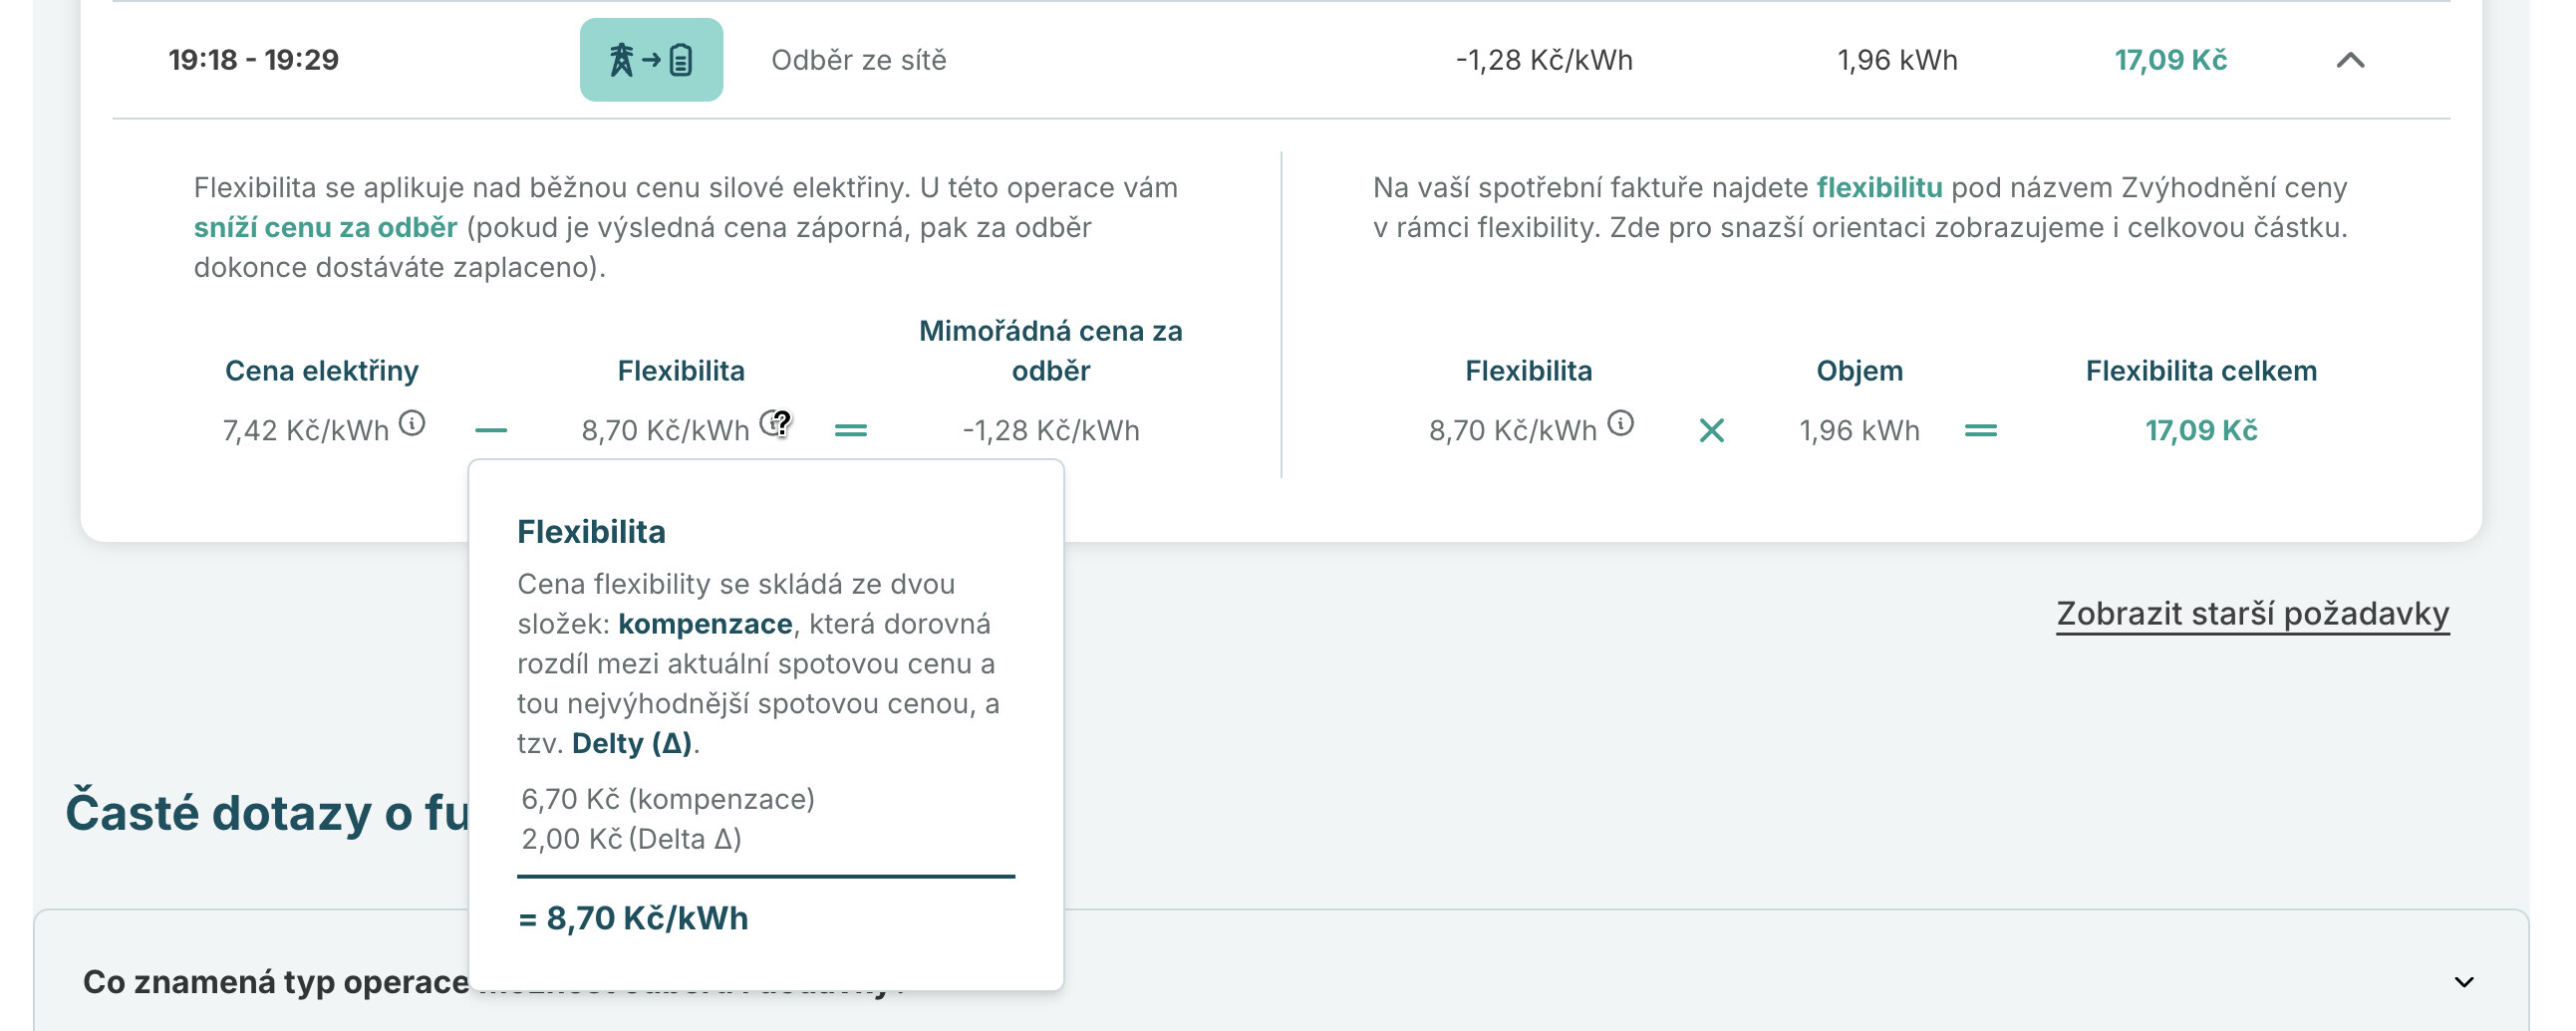Screen dimensions: 2576x1031
Task: Click the minus operator between price columns
Action: pos(491,431)
